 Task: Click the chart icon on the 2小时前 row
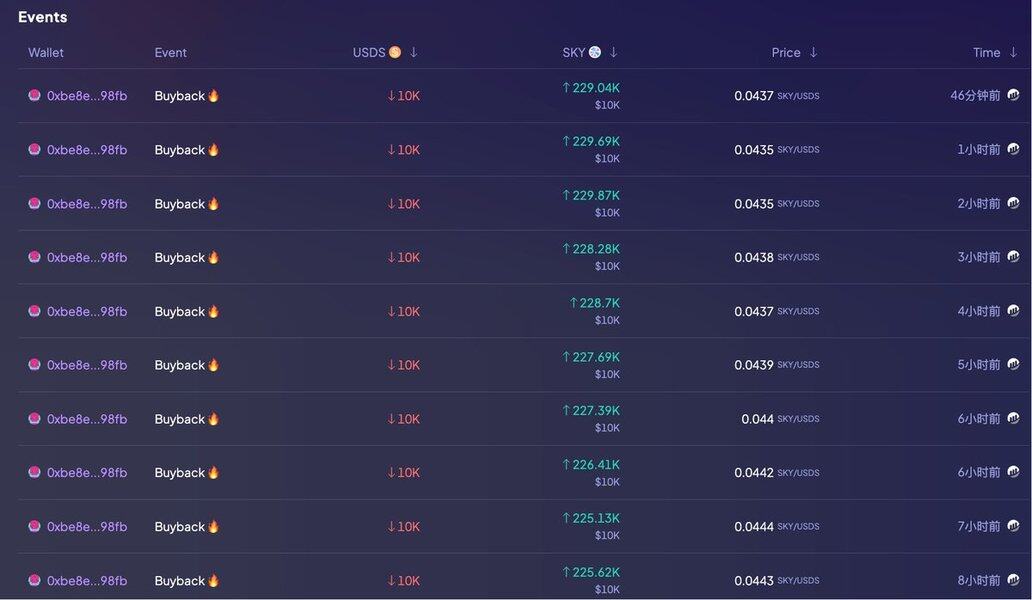pyautogui.click(x=1013, y=203)
